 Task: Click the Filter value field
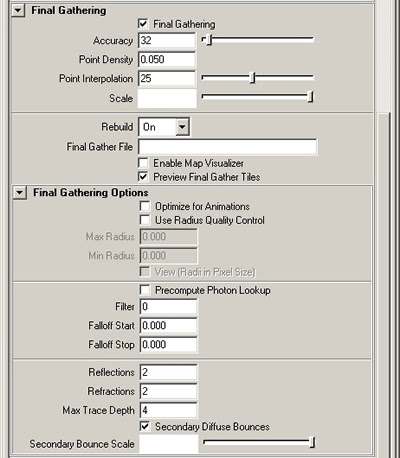point(169,307)
